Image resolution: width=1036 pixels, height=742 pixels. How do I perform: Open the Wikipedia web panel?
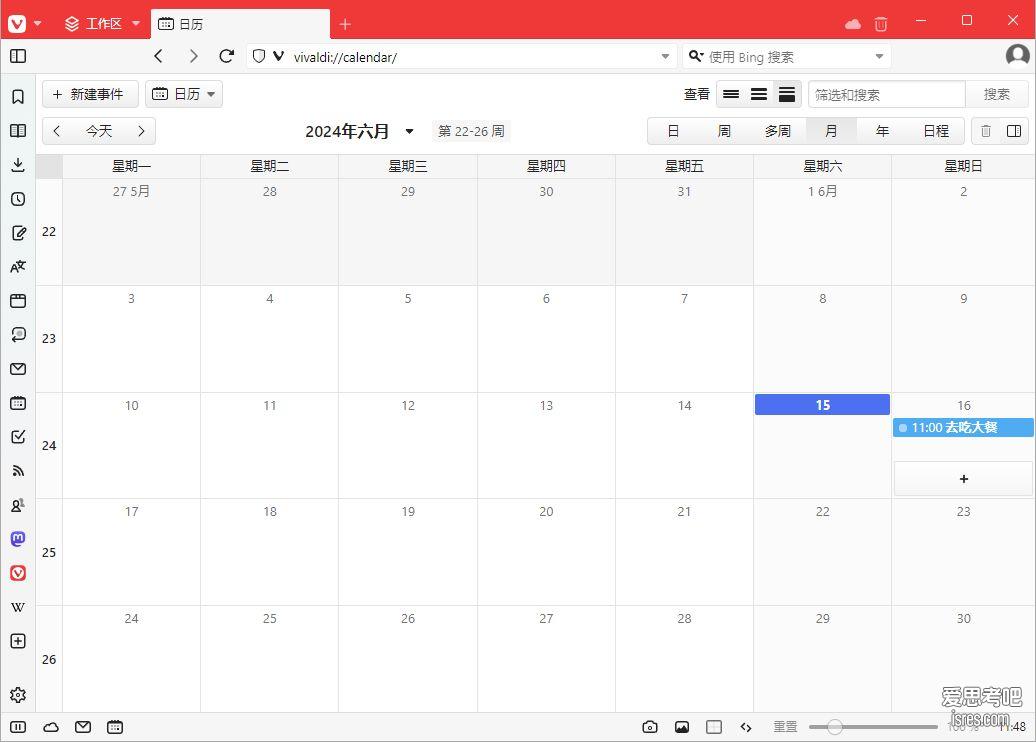[18, 607]
